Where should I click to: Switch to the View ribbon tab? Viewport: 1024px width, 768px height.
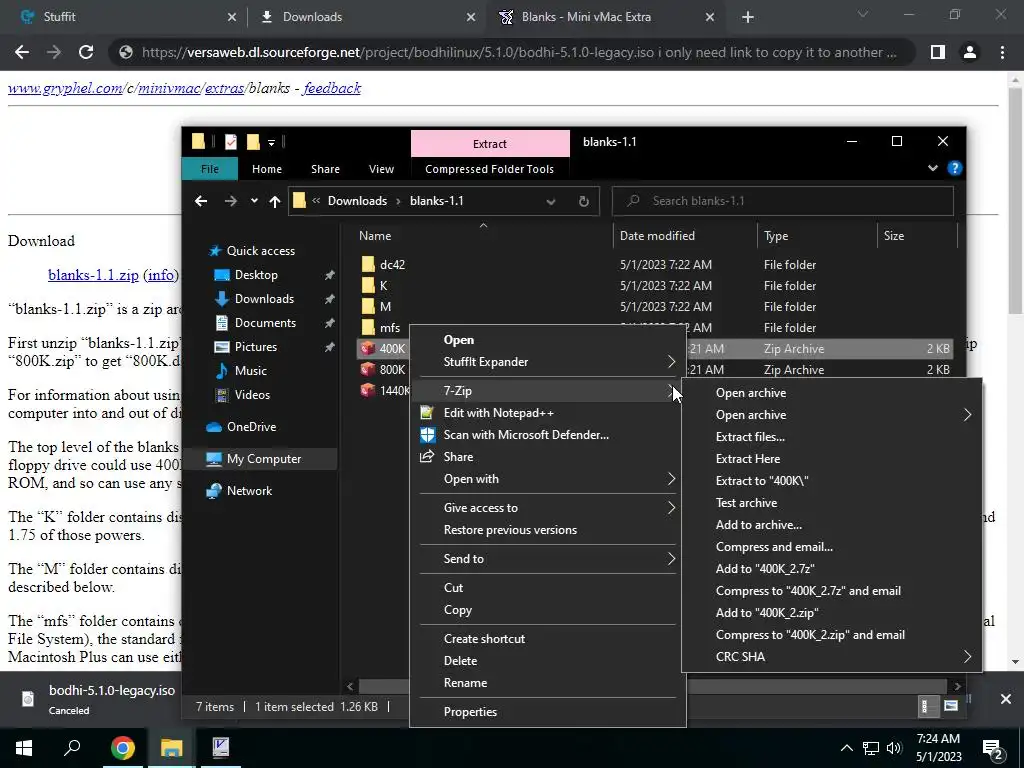coord(381,169)
